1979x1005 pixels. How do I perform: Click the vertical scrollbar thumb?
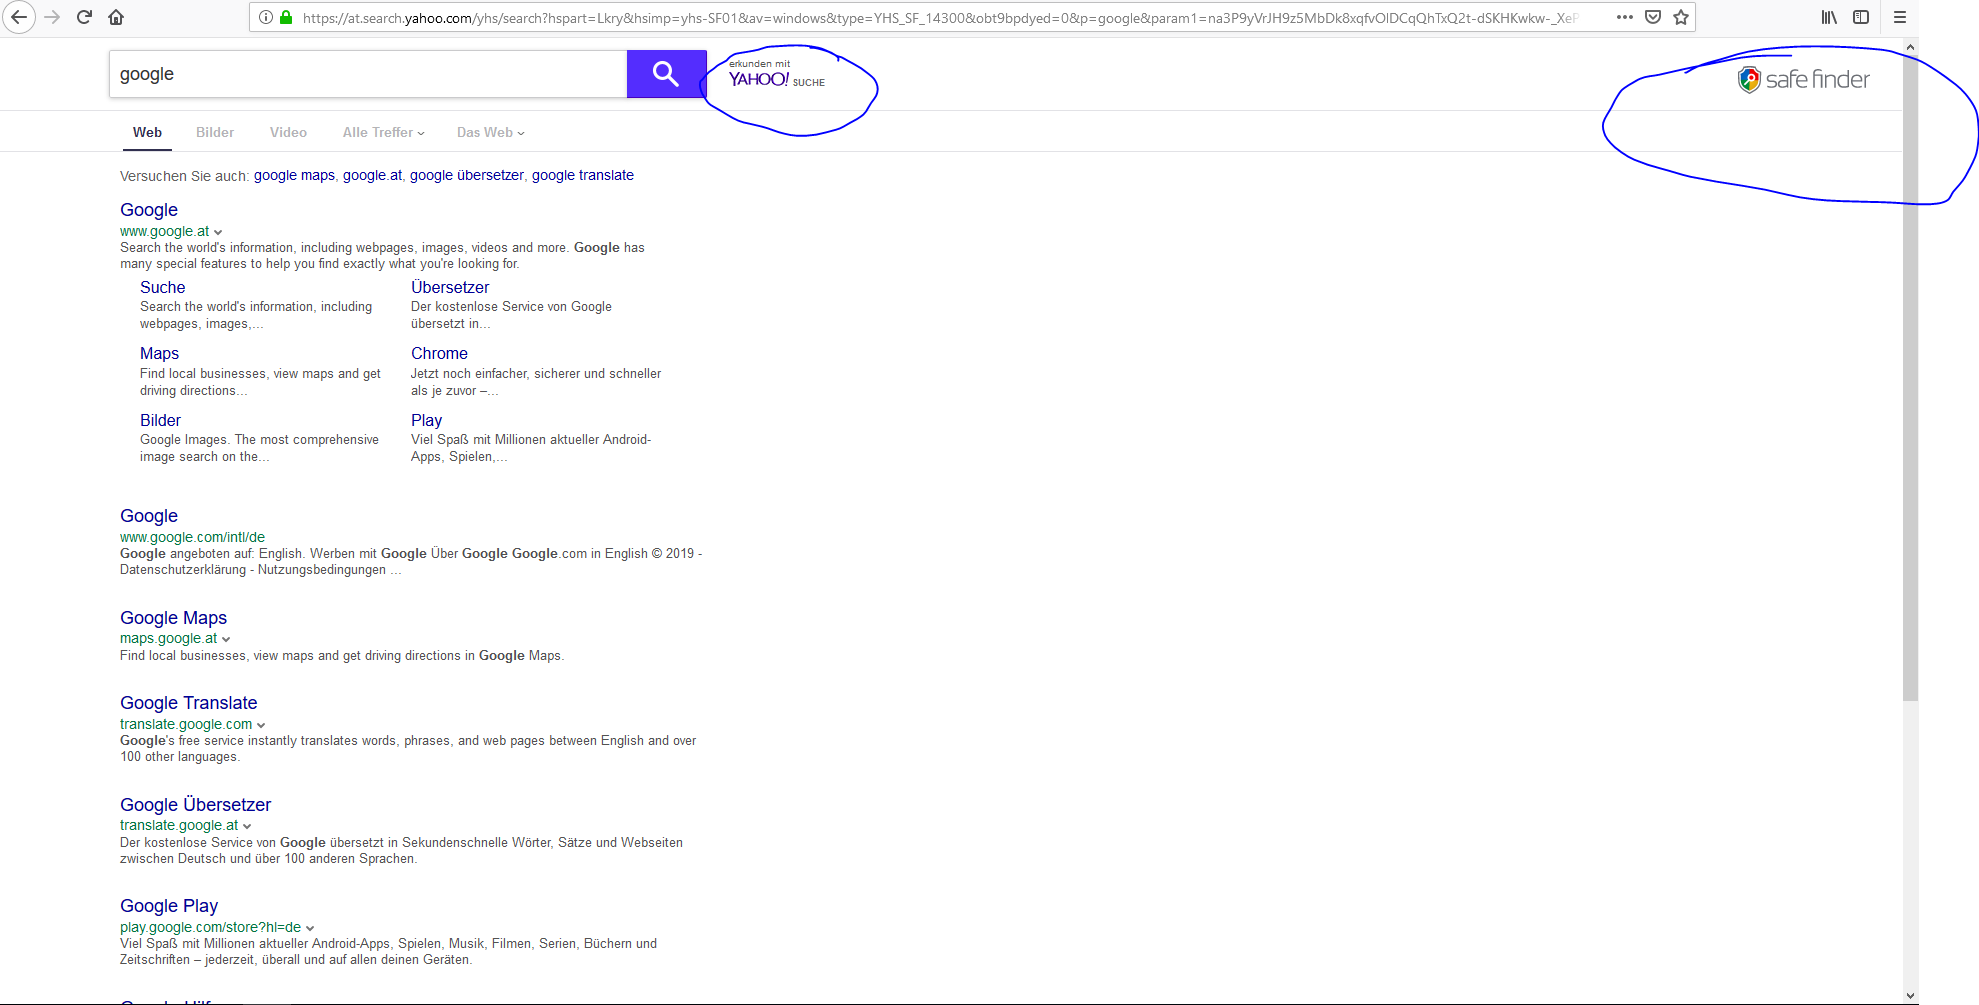1910,378
